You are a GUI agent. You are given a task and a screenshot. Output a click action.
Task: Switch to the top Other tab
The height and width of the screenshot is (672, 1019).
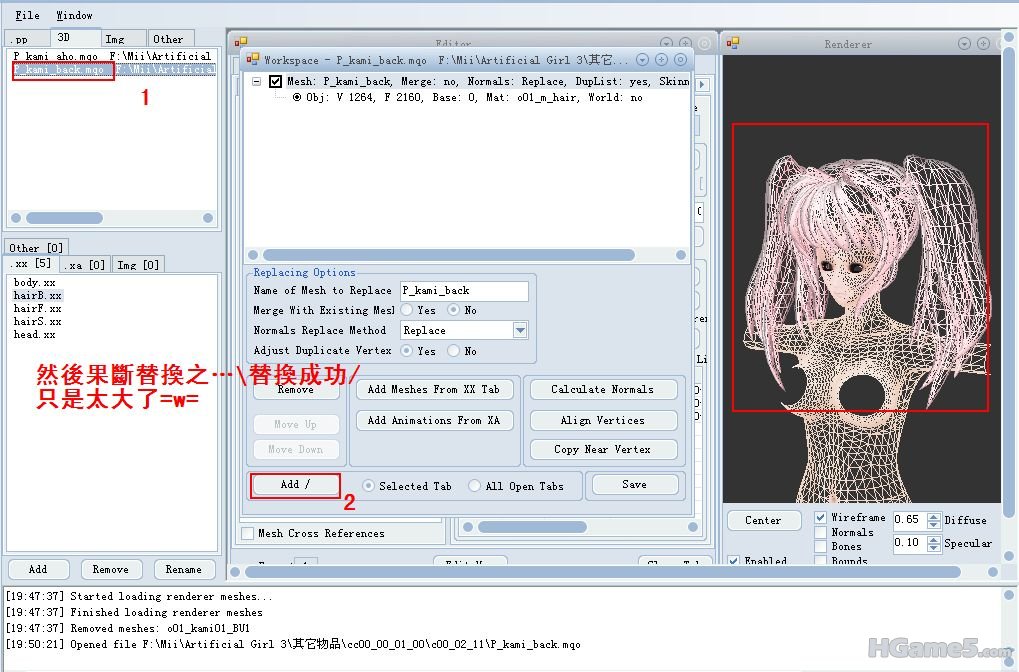click(172, 39)
